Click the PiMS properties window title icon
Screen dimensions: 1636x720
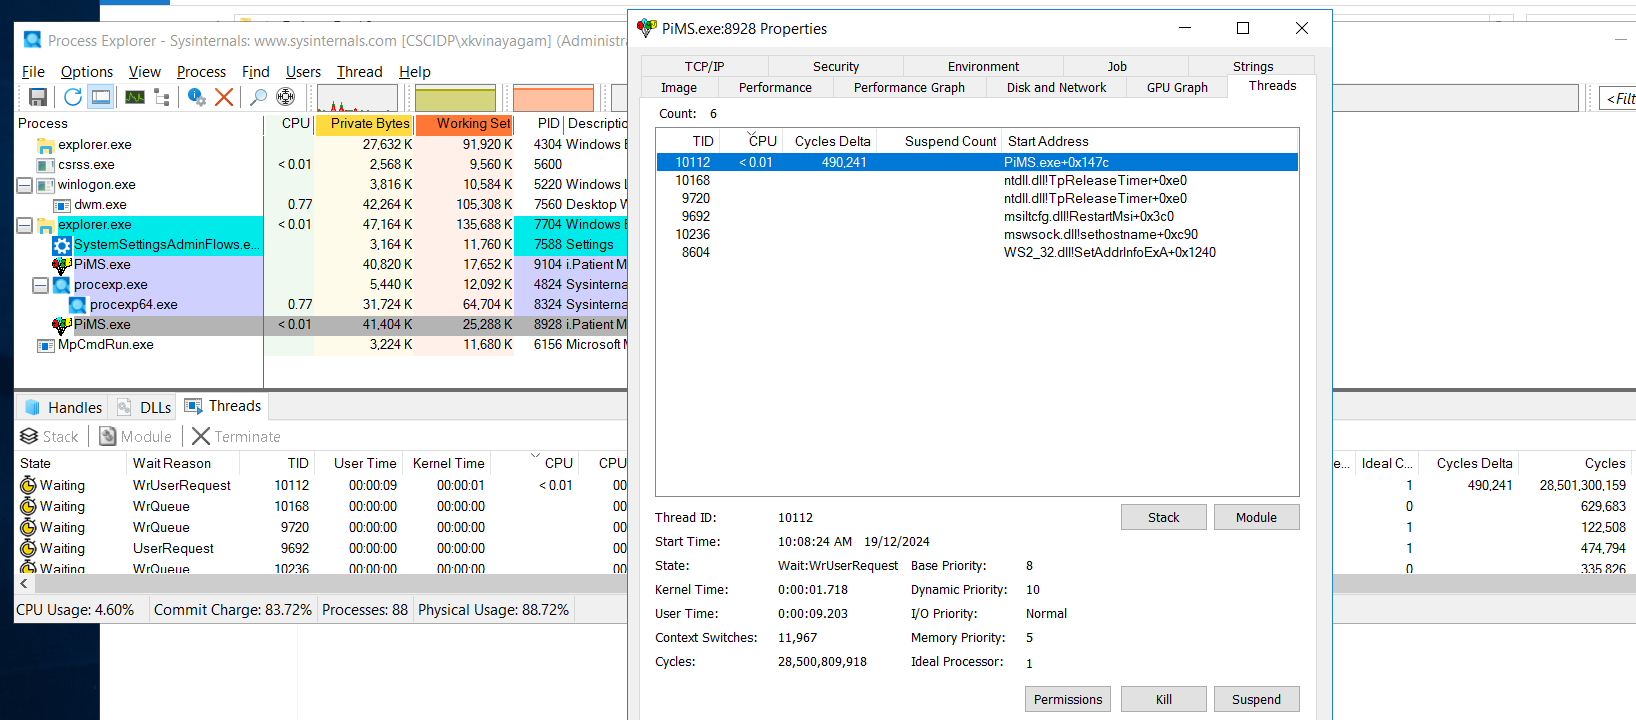[x=647, y=28]
